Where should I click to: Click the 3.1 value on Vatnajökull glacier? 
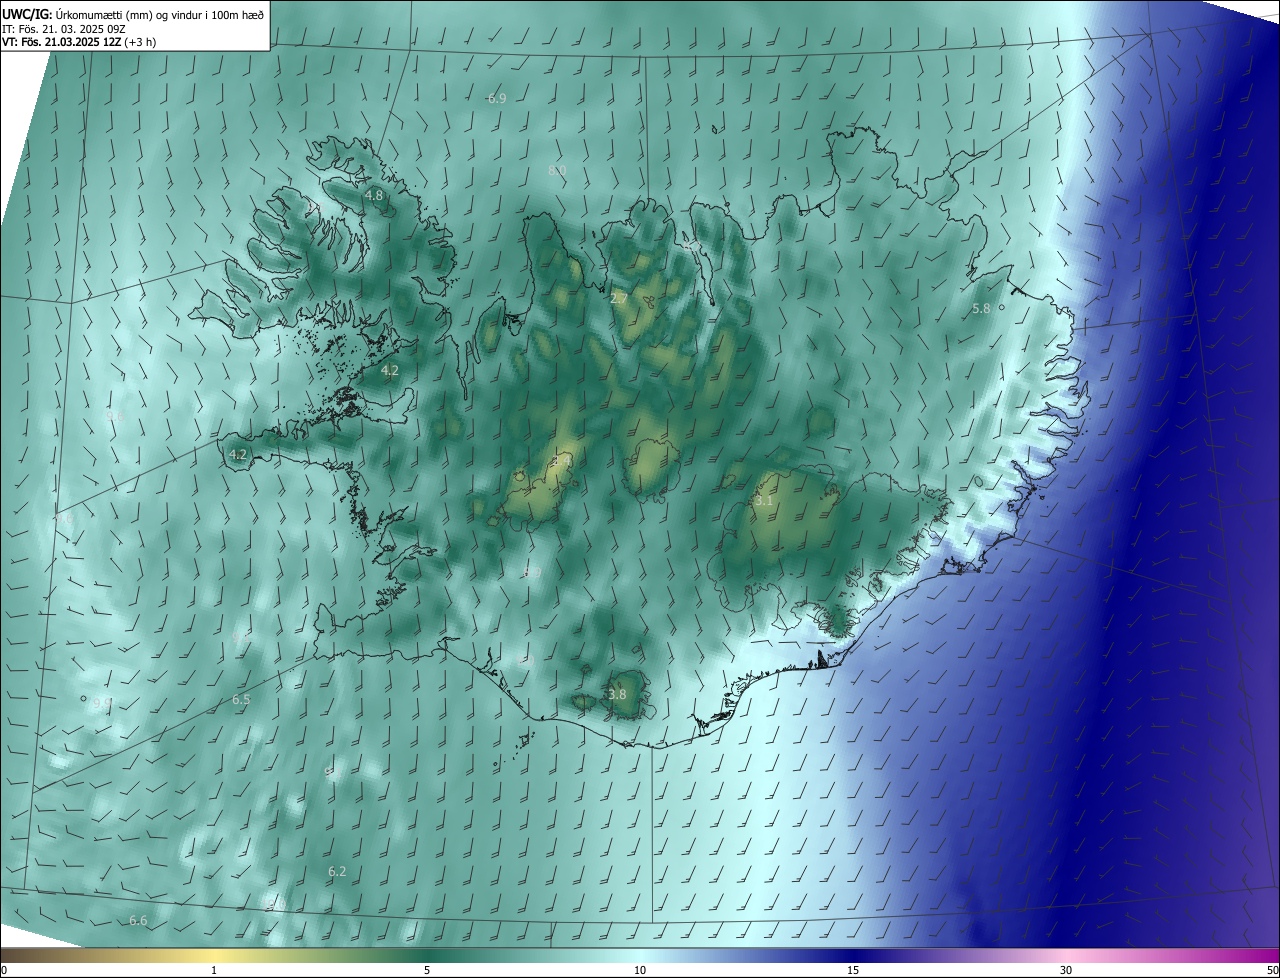(764, 501)
